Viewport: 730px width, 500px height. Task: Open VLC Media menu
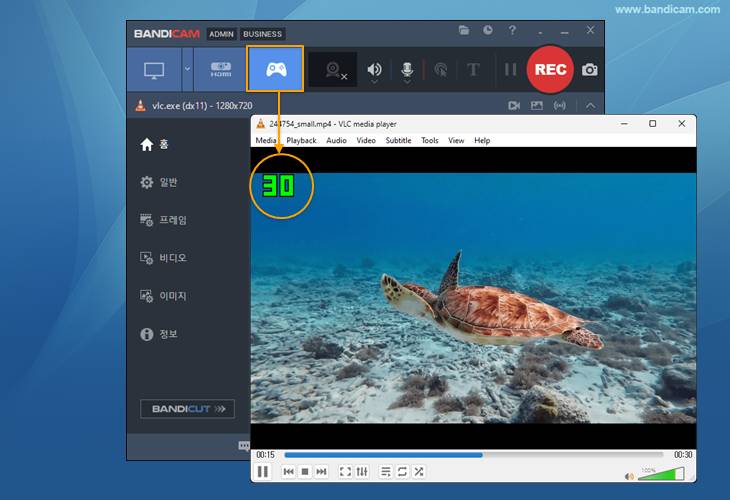pos(266,141)
